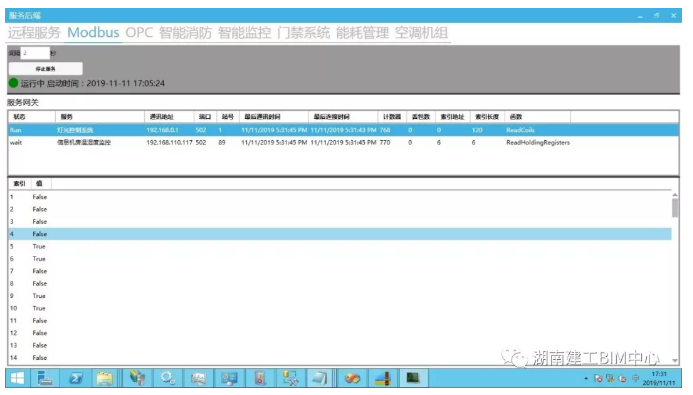Switch to the 智能消防 tab
Image resolution: width=693 pixels, height=395 pixels.
click(185, 33)
